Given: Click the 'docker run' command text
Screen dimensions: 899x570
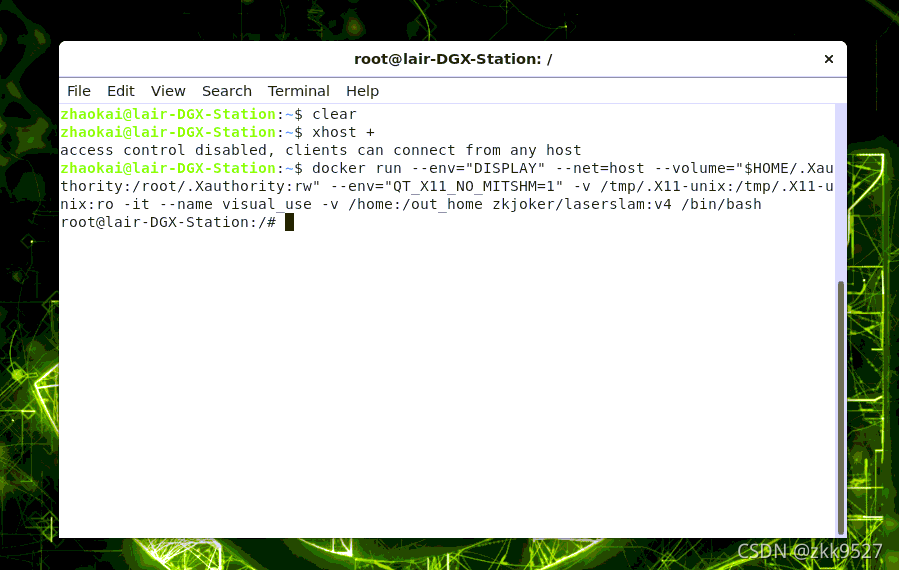Looking at the screenshot, I should [357, 168].
